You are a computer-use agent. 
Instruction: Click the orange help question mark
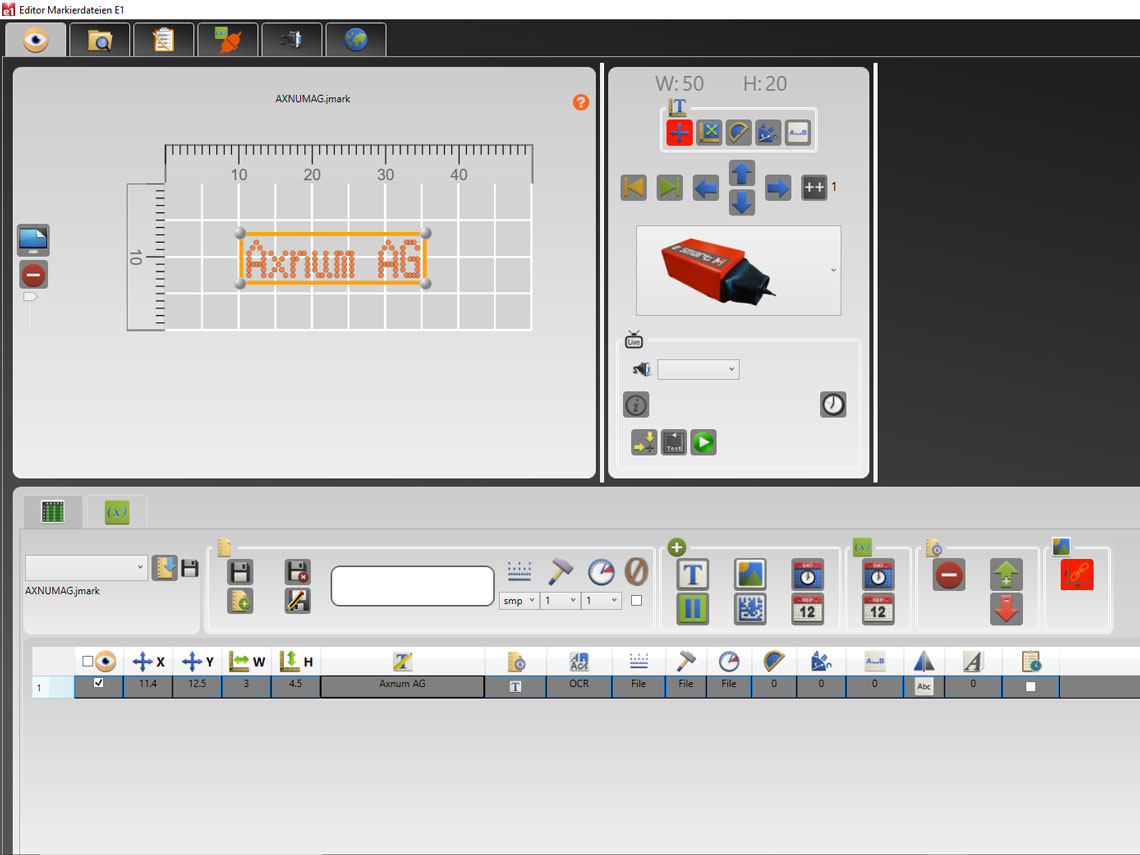pyautogui.click(x=581, y=102)
